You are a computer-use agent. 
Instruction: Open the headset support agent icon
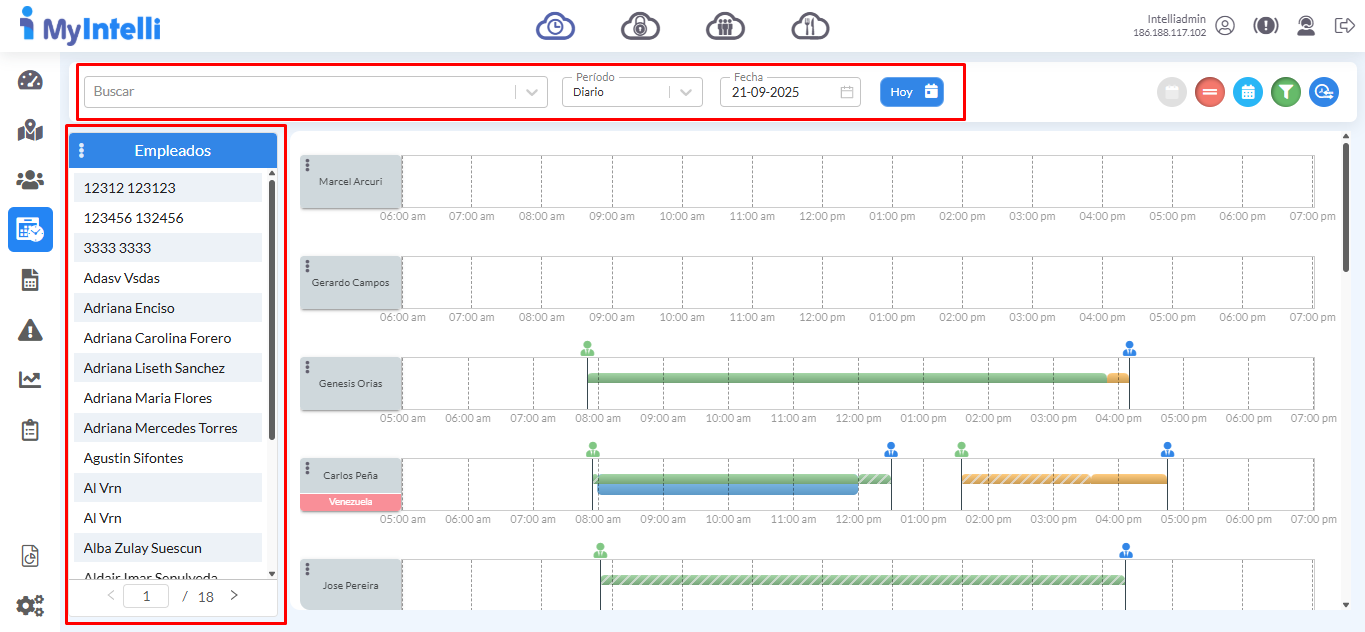pyautogui.click(x=1305, y=26)
